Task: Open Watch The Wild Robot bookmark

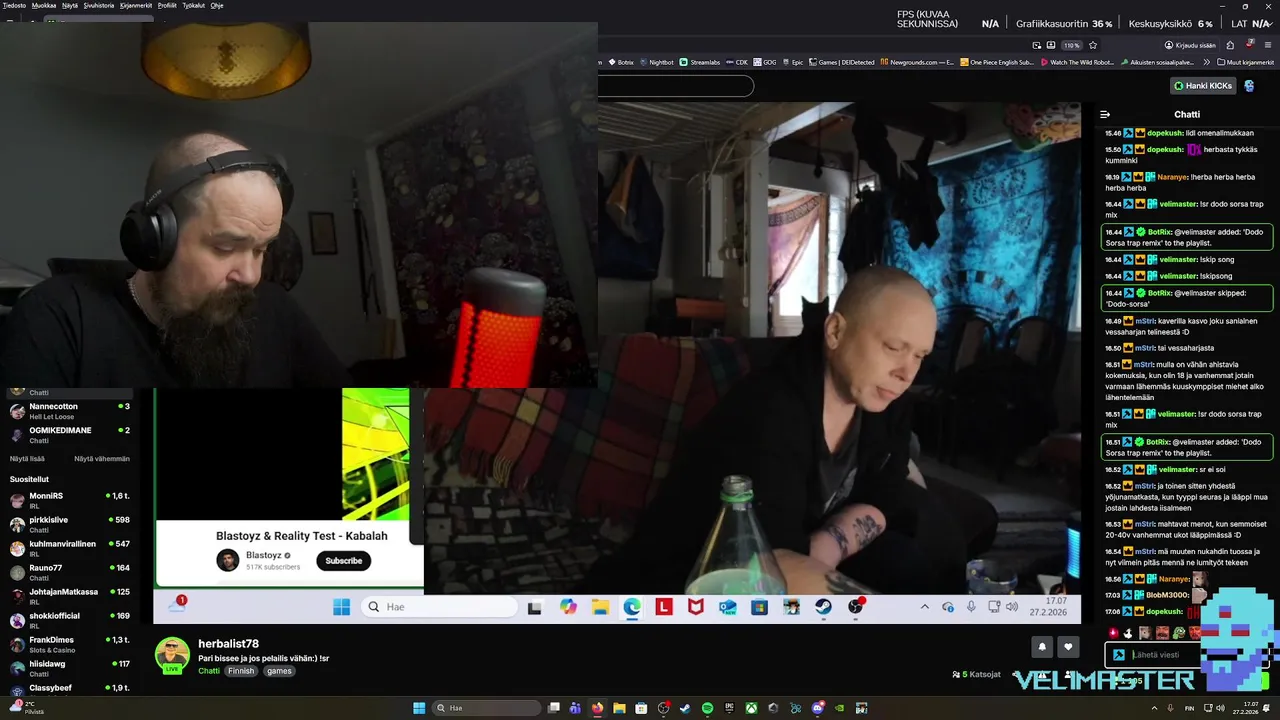Action: pos(1077,62)
